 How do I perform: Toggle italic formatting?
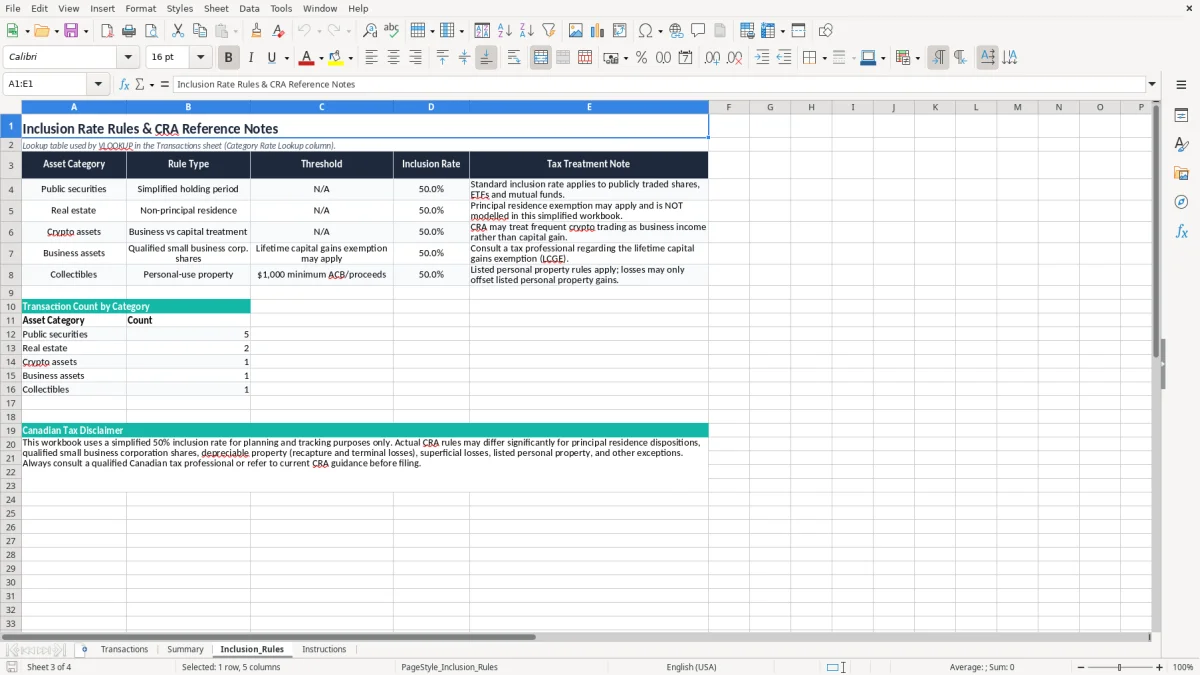click(x=251, y=58)
